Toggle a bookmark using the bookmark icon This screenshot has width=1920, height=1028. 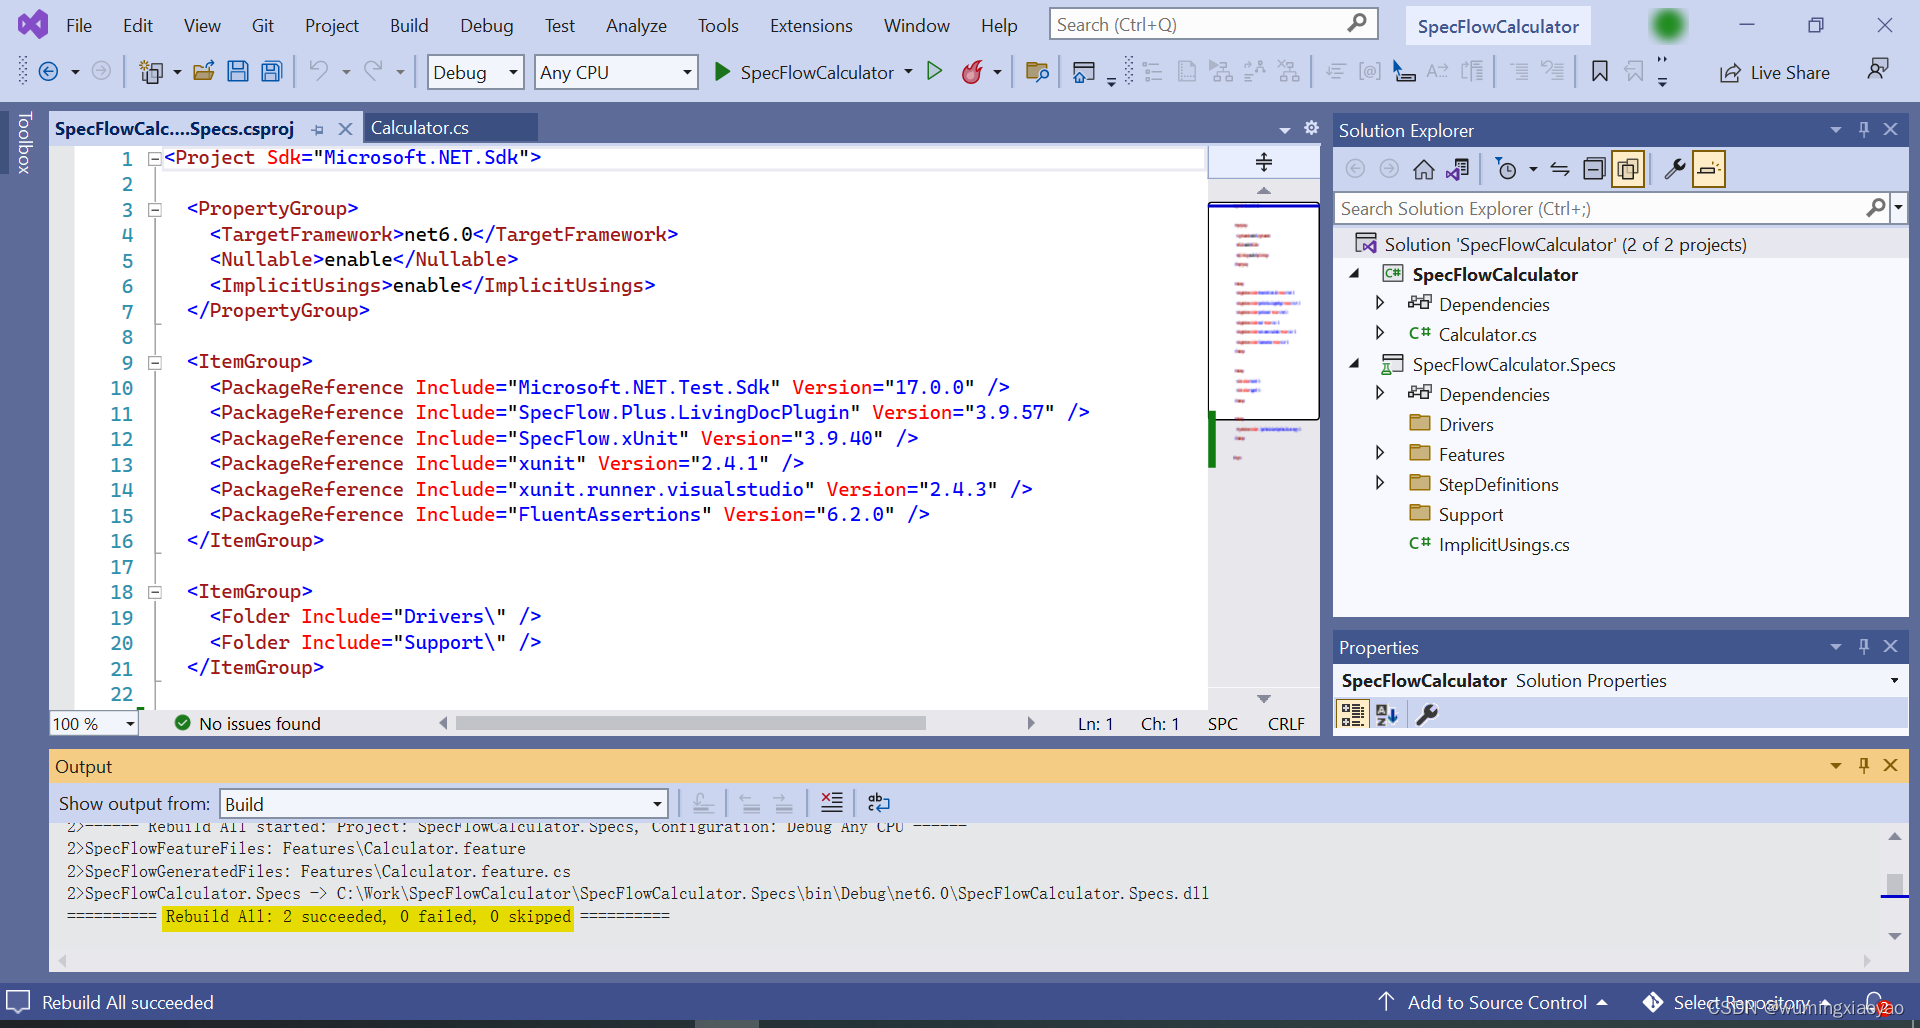click(1599, 71)
